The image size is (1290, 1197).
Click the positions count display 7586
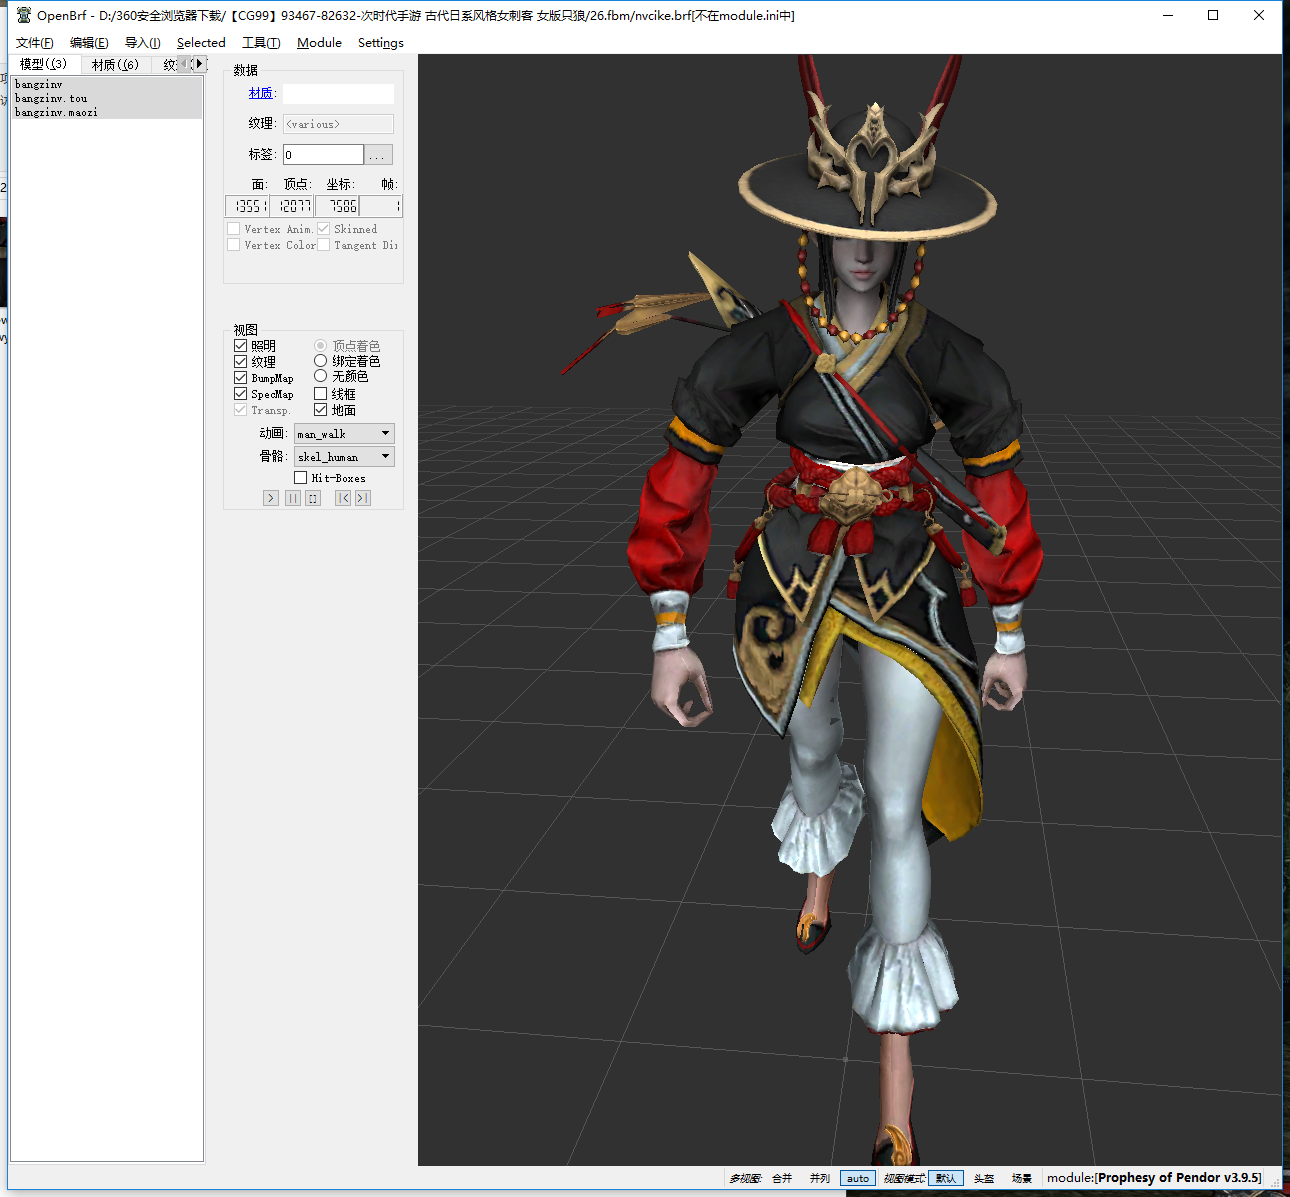[337, 206]
